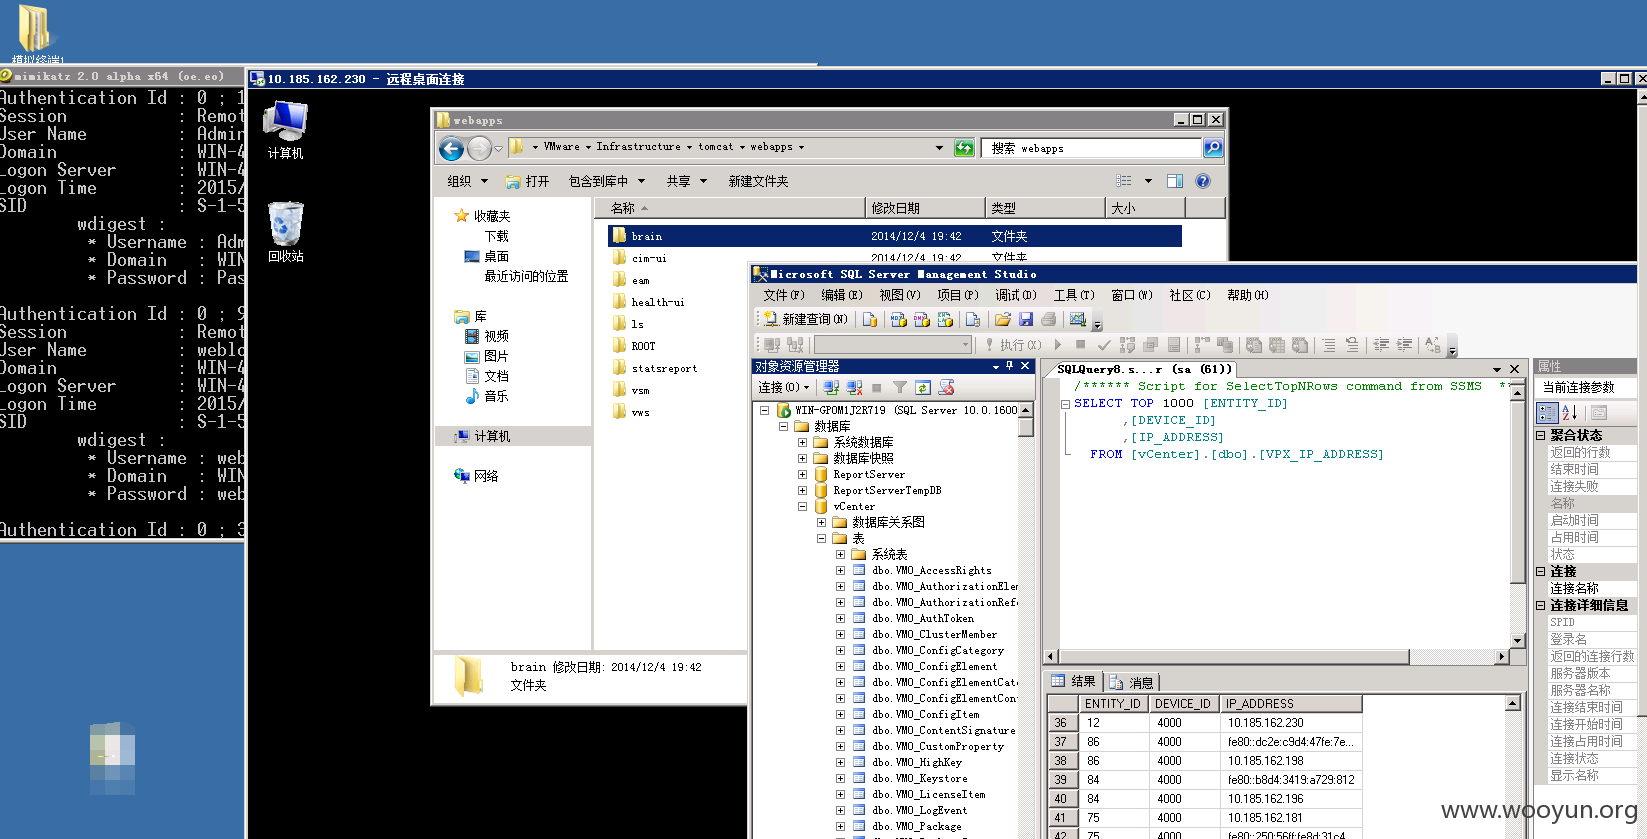Click the magnifier search icon in Explorer

[x=1213, y=148]
